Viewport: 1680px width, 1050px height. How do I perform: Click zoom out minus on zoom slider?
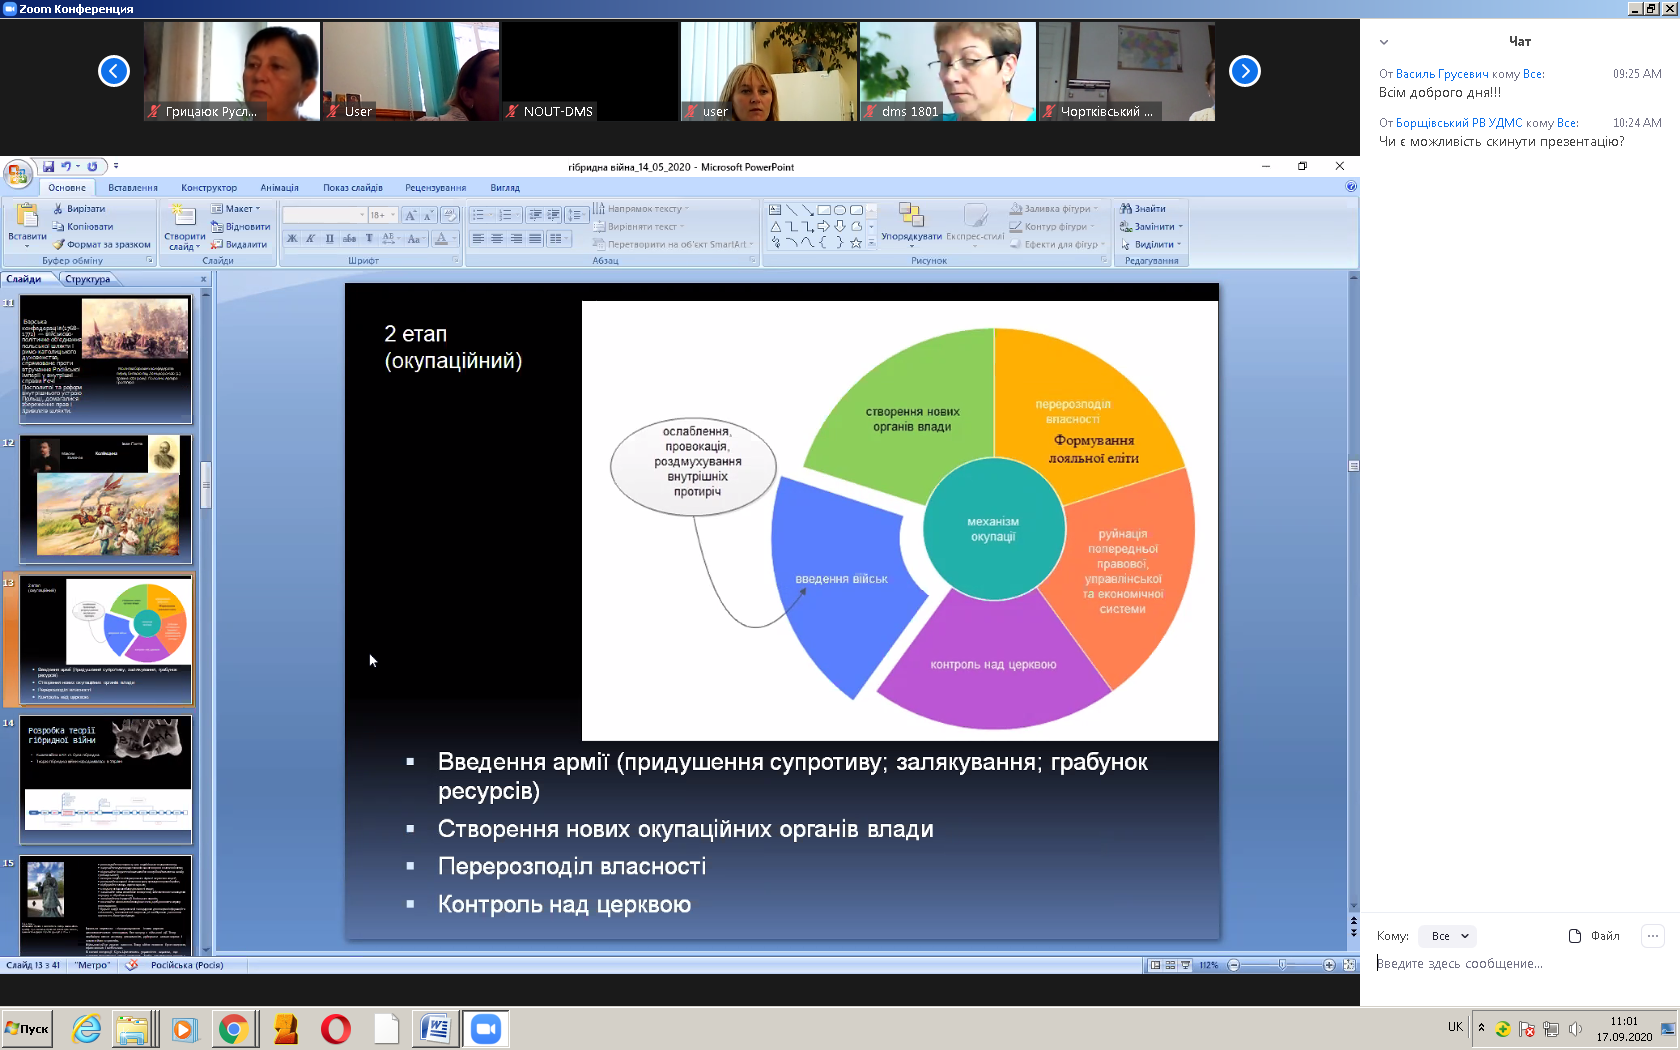[1234, 965]
